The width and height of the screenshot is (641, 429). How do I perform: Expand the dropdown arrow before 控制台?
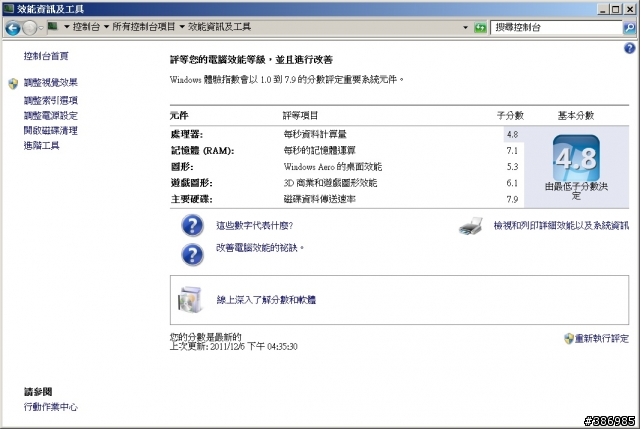click(x=66, y=27)
